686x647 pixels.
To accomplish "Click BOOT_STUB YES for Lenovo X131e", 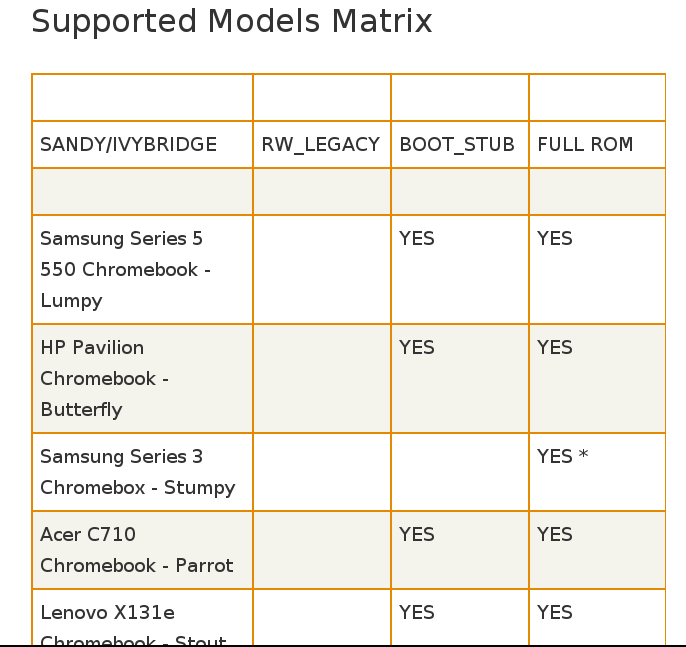I will (417, 613).
